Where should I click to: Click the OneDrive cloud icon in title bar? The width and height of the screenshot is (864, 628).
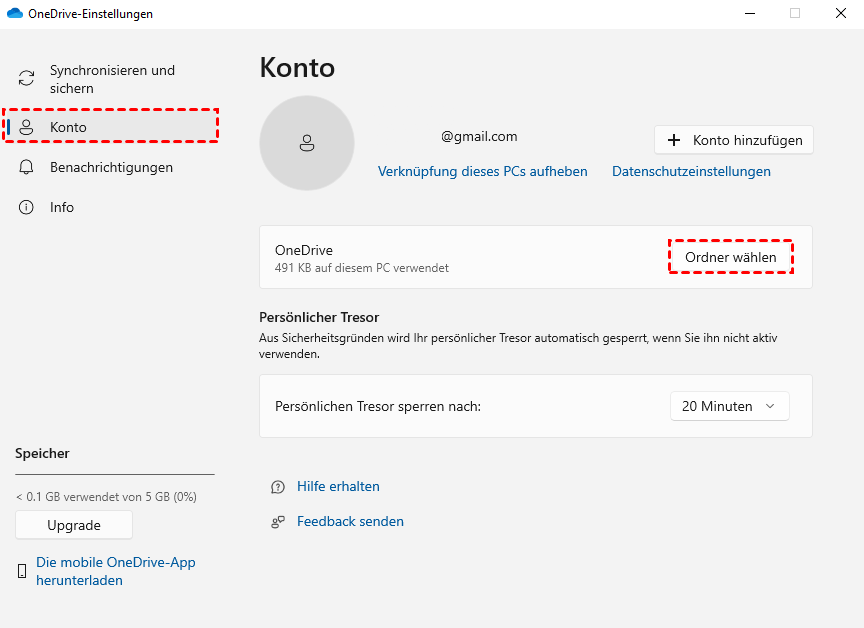point(15,13)
